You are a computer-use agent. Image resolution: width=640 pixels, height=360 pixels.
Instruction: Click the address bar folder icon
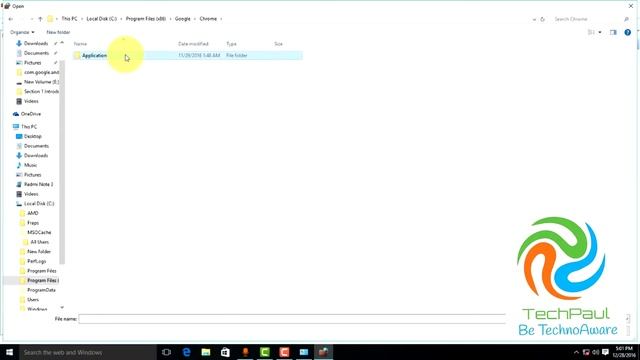pos(50,19)
